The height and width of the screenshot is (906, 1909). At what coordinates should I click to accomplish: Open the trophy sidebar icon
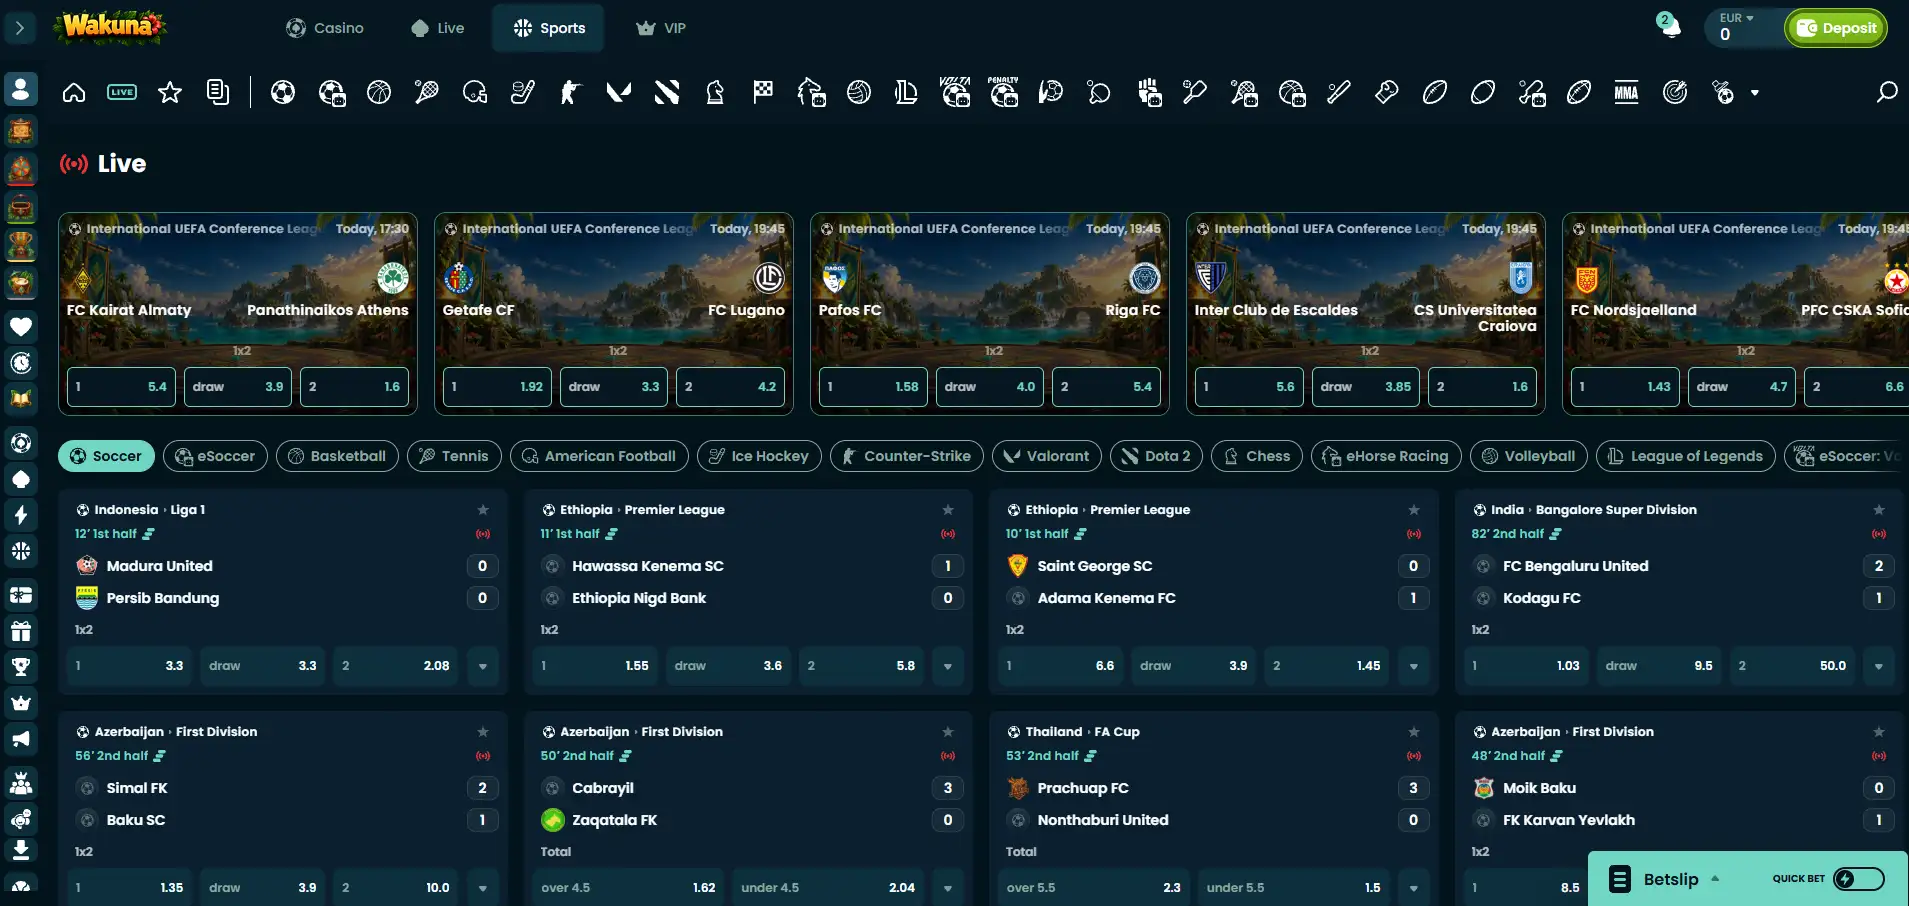pyautogui.click(x=21, y=667)
